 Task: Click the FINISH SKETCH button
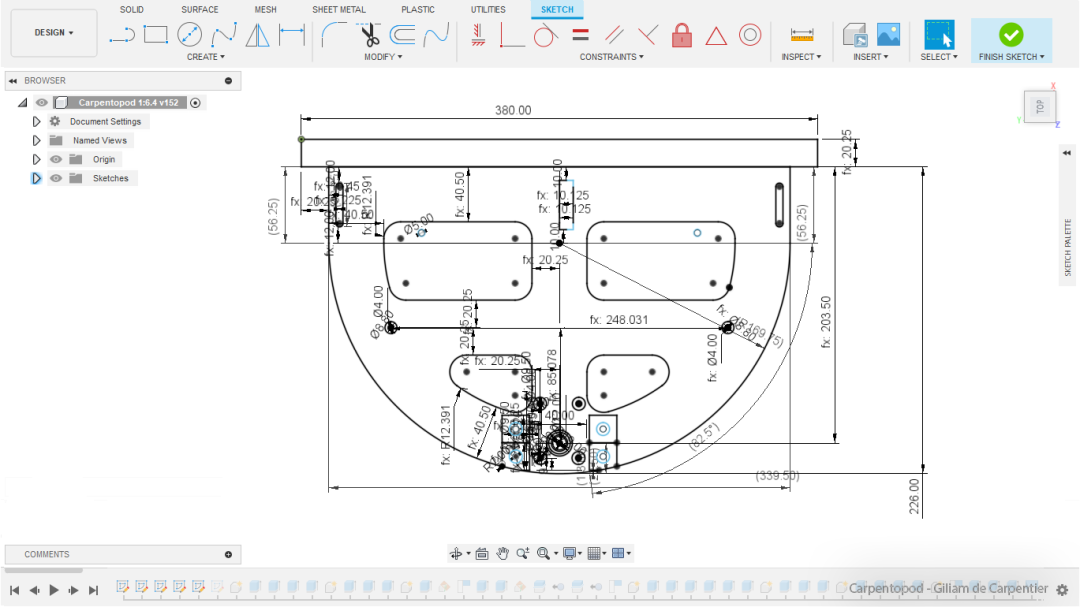[1011, 41]
